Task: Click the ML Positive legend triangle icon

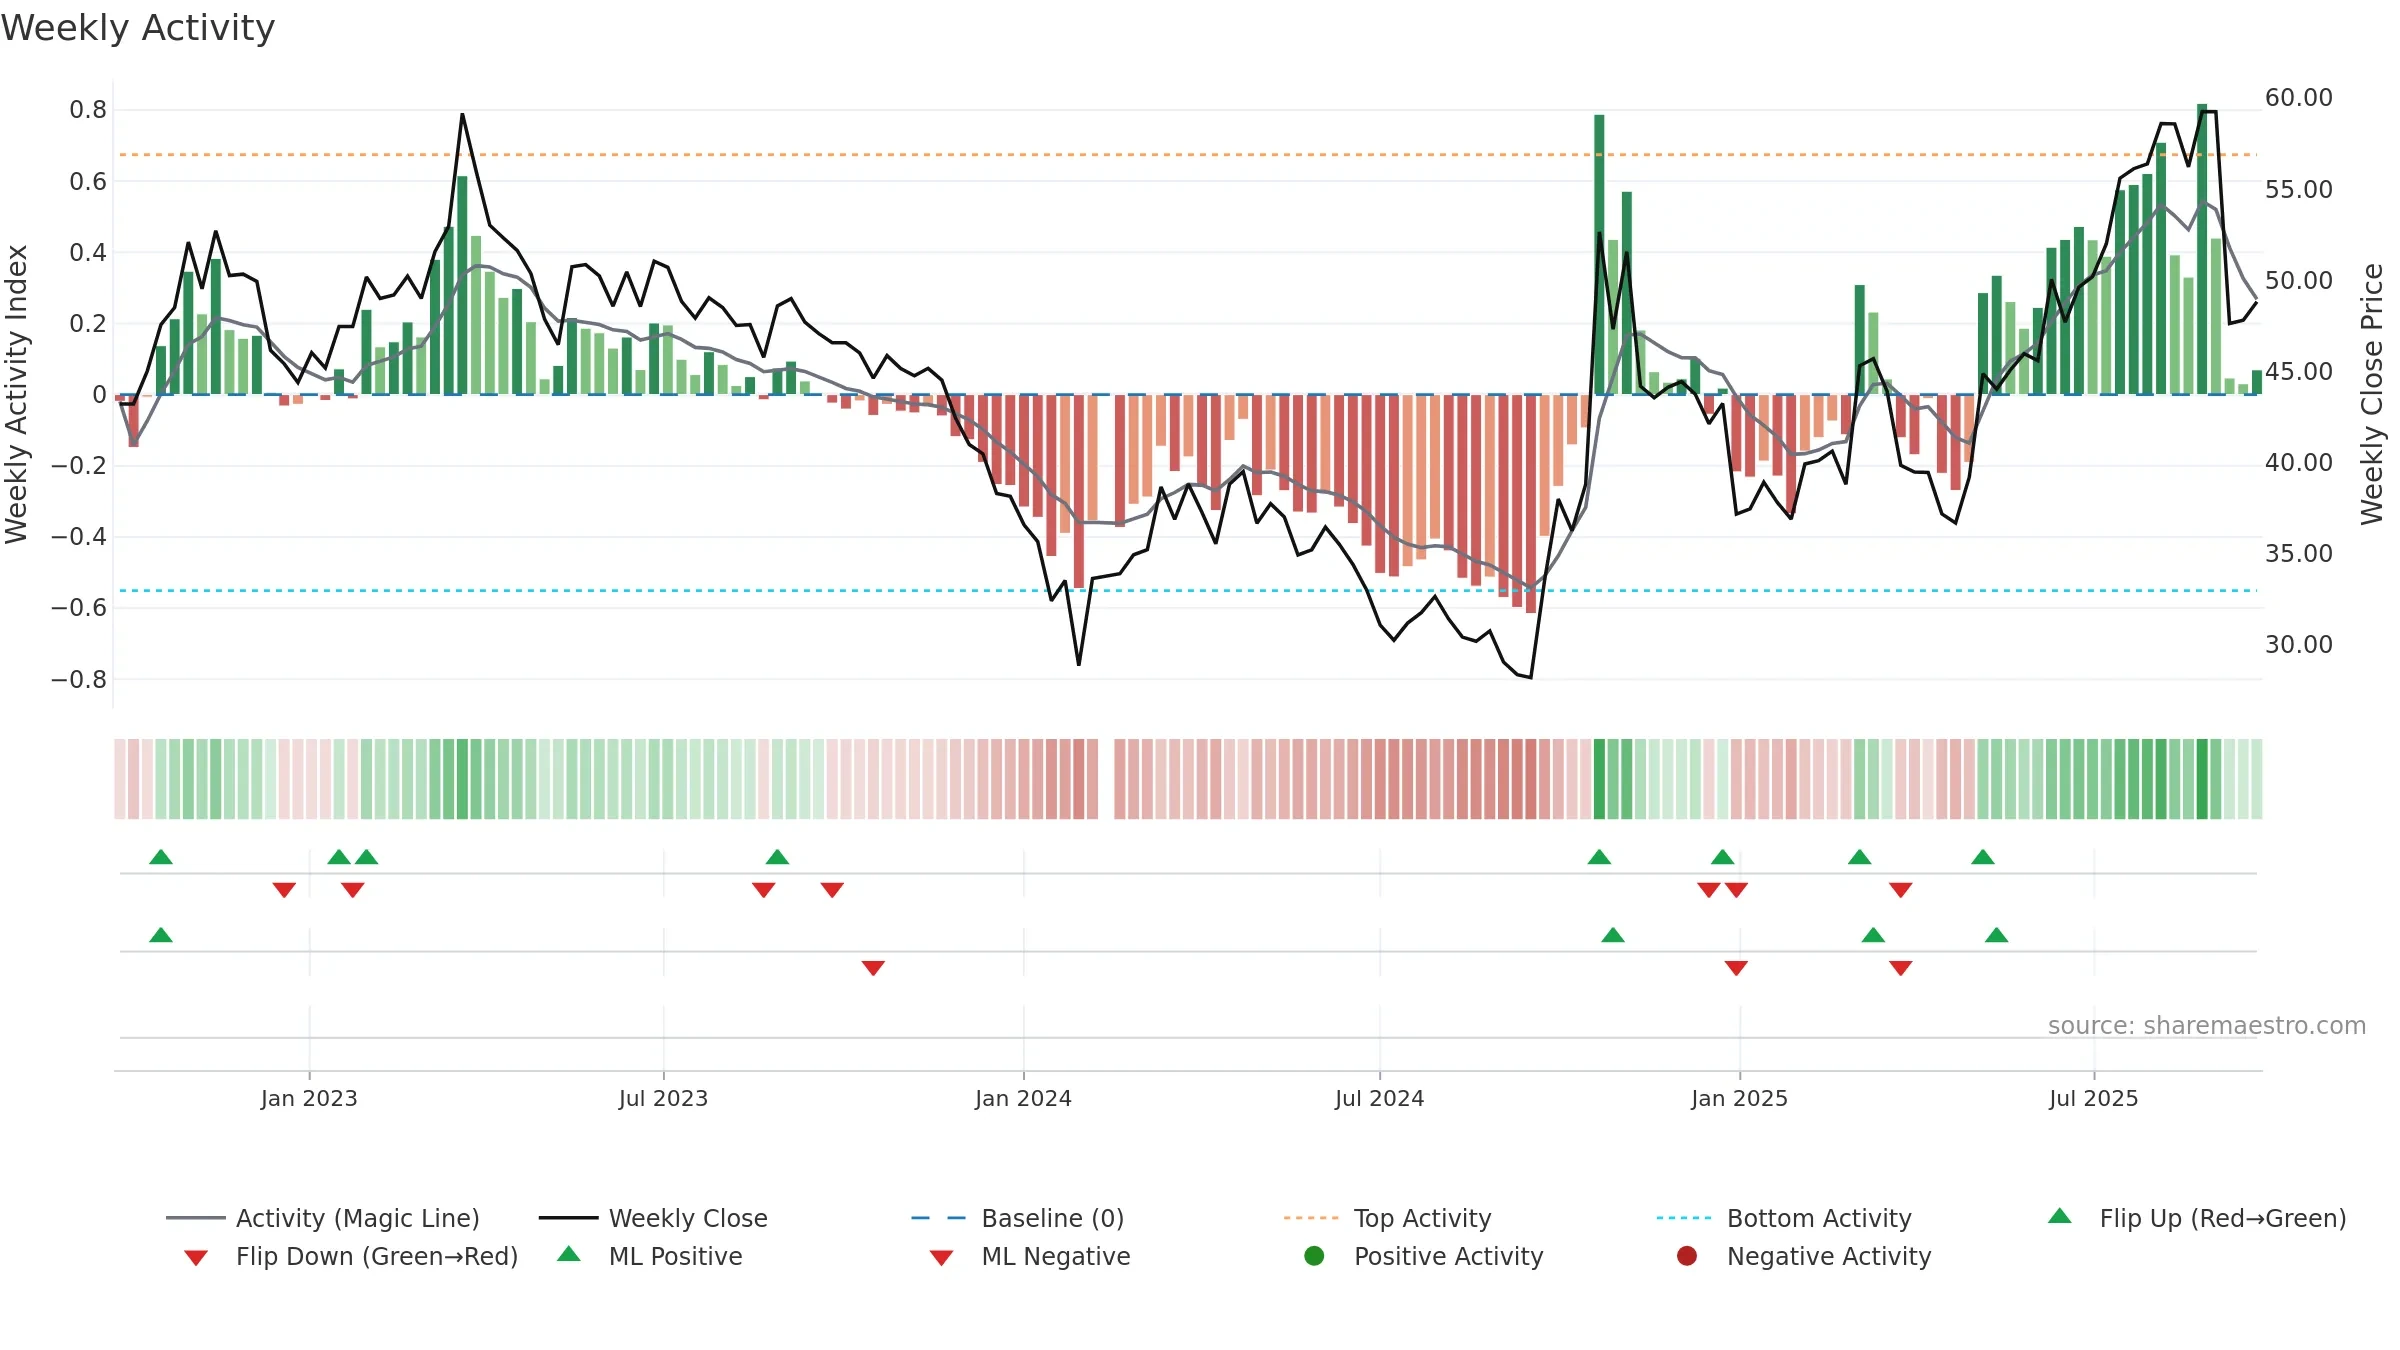Action: 569,1254
